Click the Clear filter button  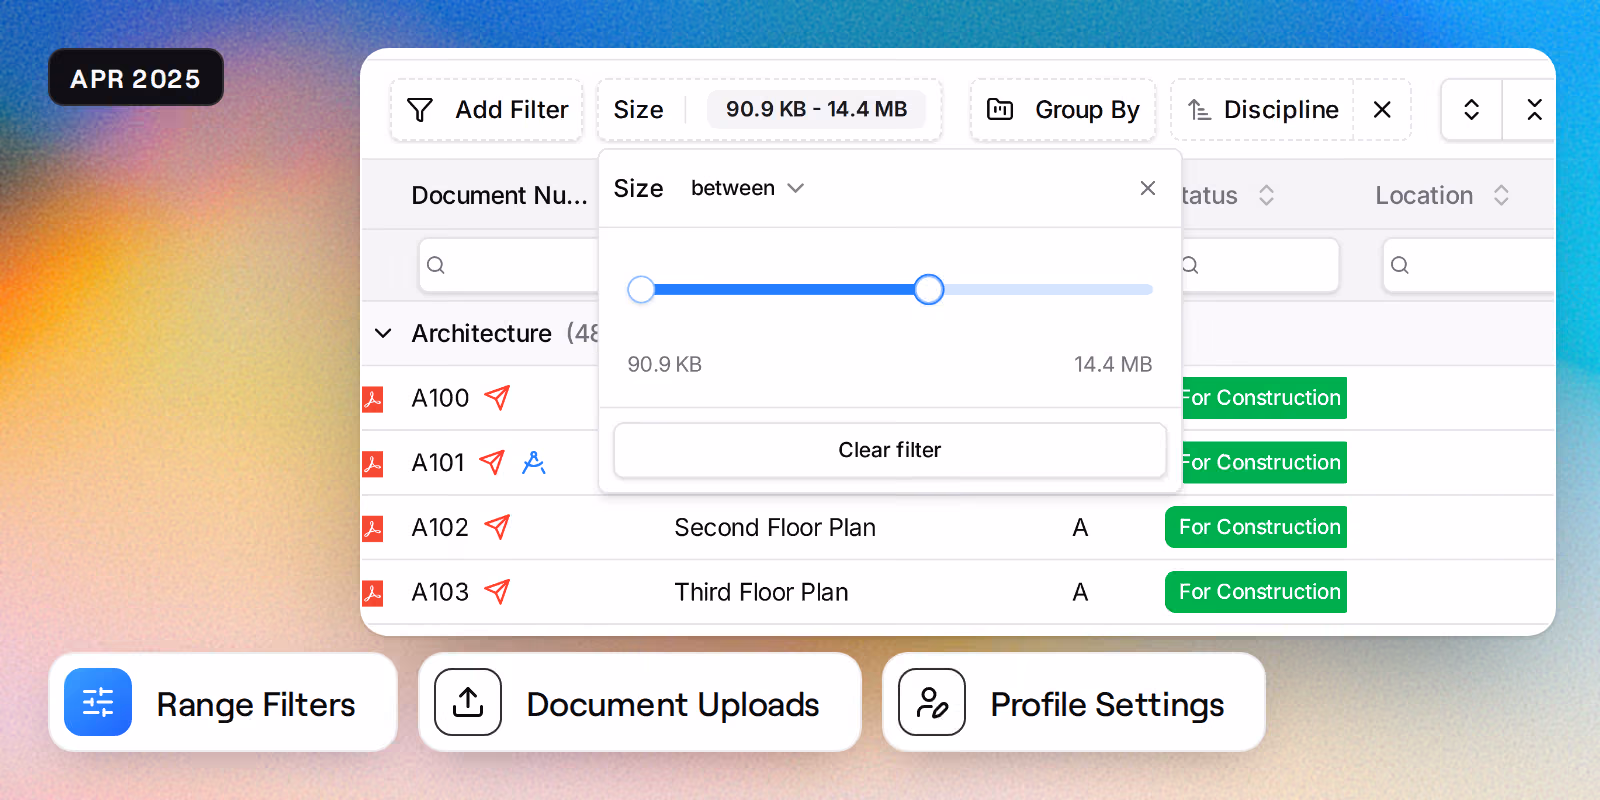[x=890, y=450]
